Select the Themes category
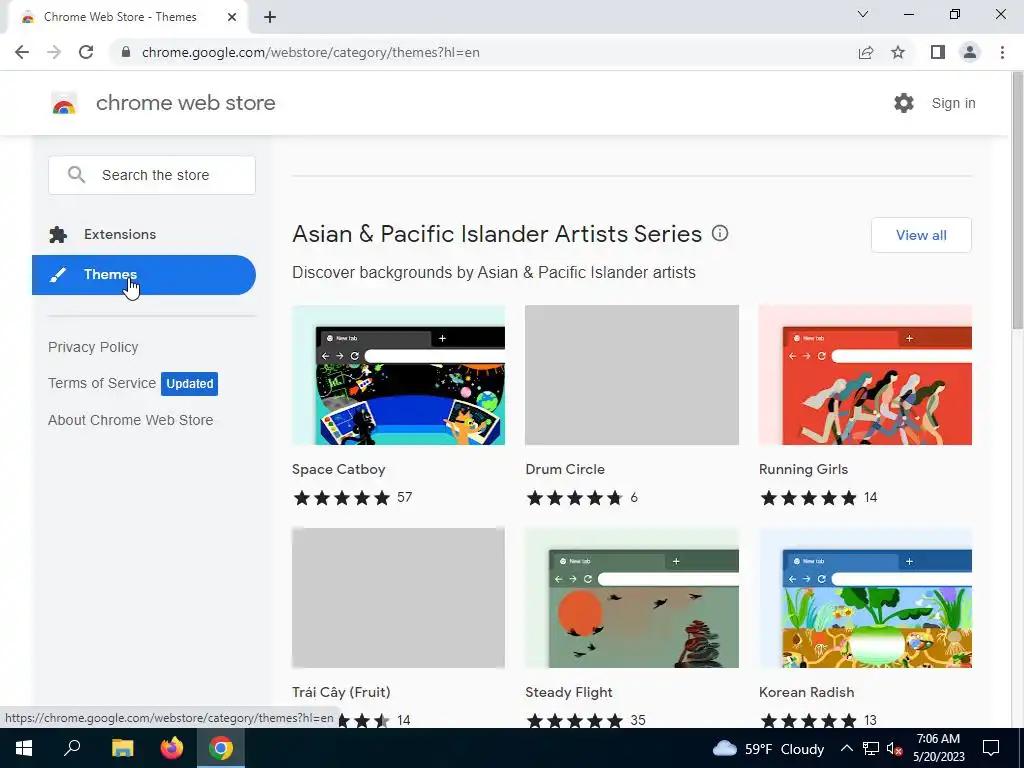The height and width of the screenshot is (768, 1024). click(x=144, y=275)
